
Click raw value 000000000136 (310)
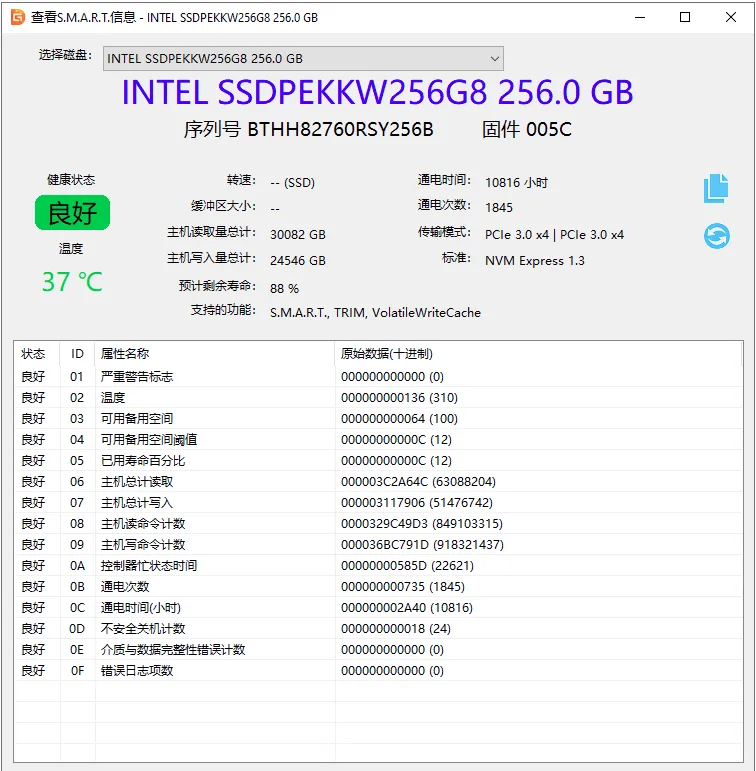399,397
